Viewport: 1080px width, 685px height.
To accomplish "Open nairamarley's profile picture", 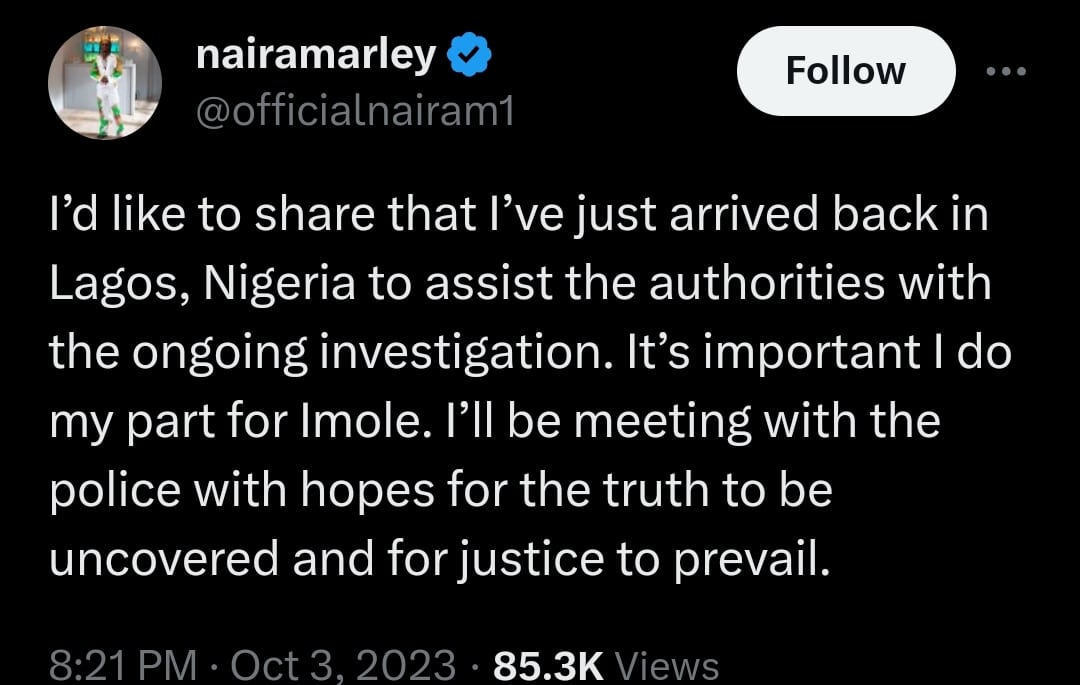I will pyautogui.click(x=105, y=81).
